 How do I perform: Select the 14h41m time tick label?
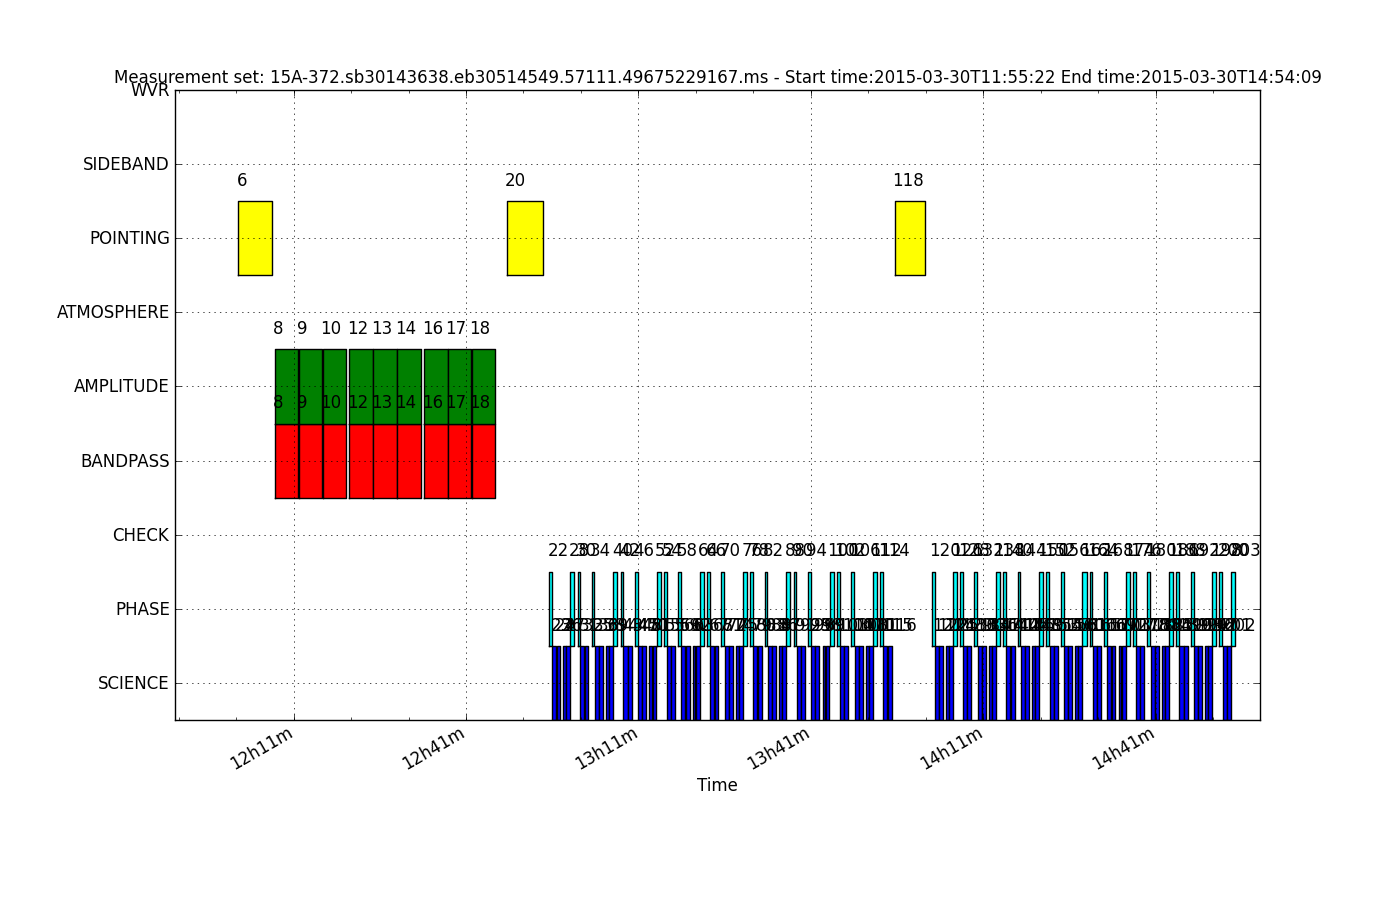coord(1124,748)
